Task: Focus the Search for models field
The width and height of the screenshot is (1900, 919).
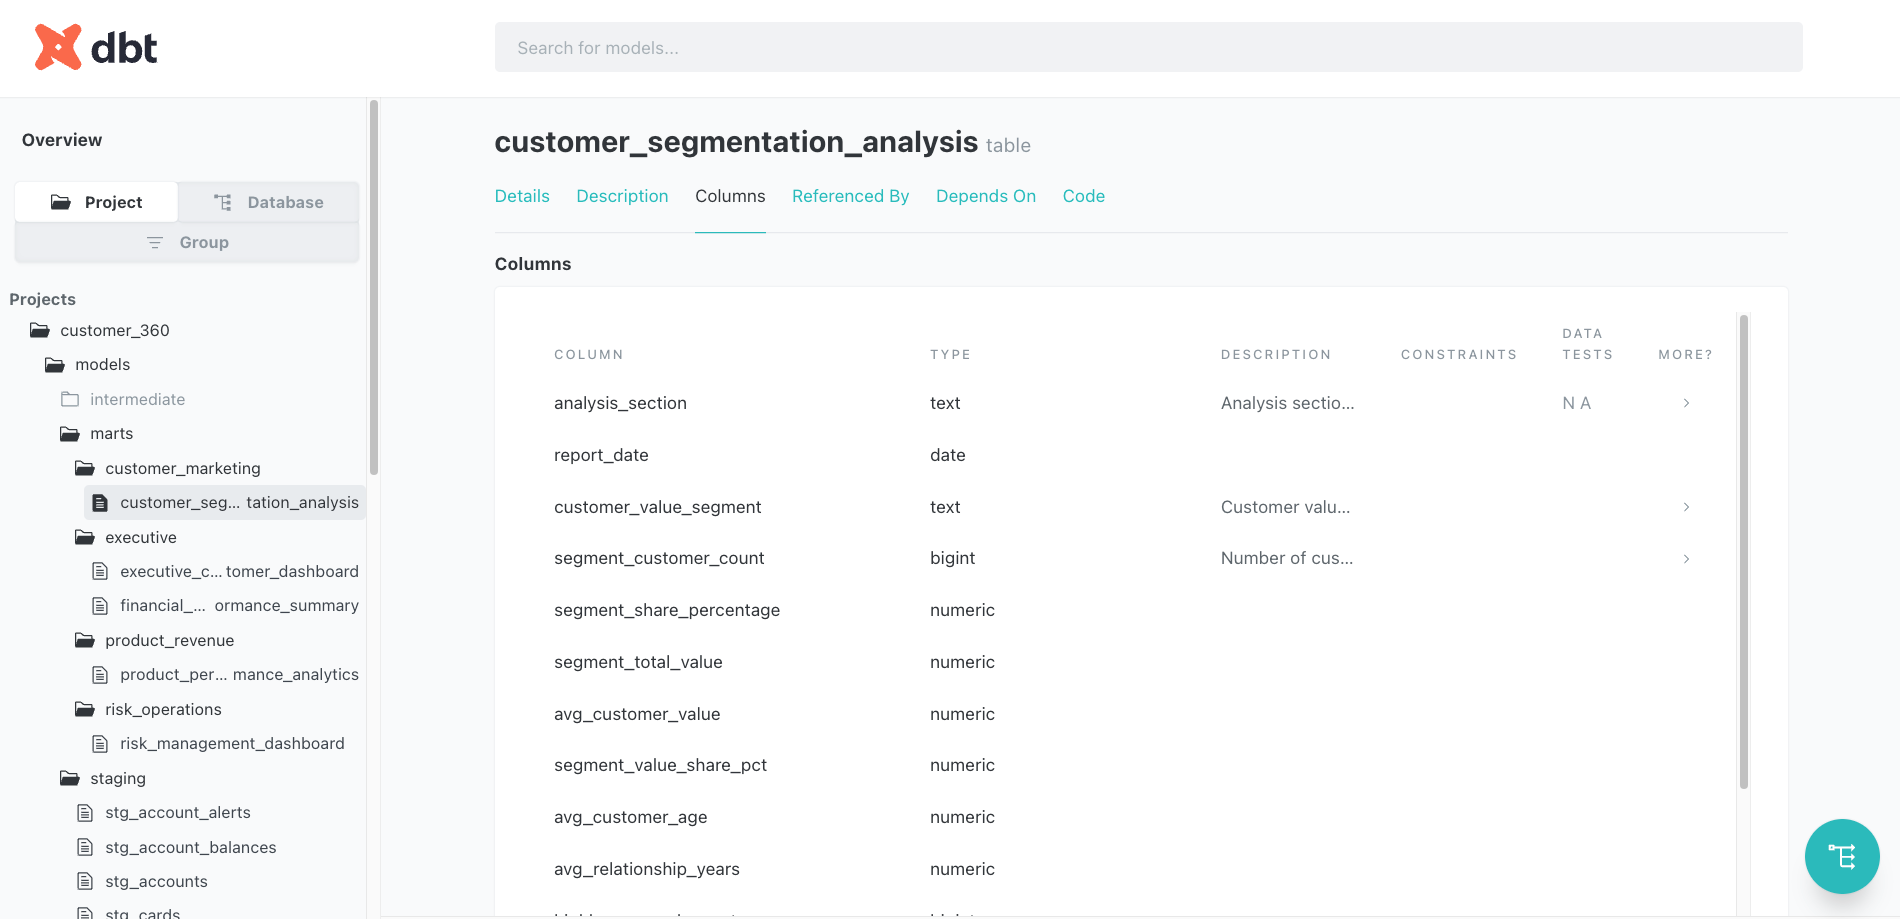Action: pyautogui.click(x=1148, y=48)
